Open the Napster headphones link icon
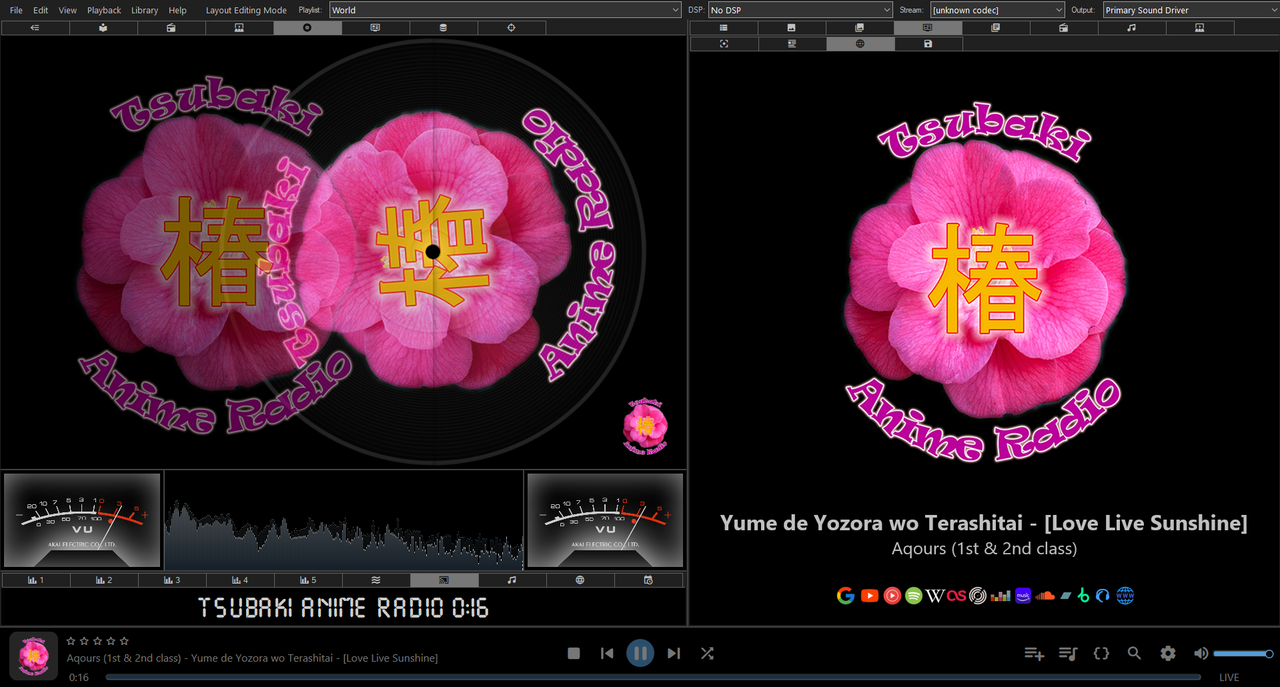 coord(1102,596)
